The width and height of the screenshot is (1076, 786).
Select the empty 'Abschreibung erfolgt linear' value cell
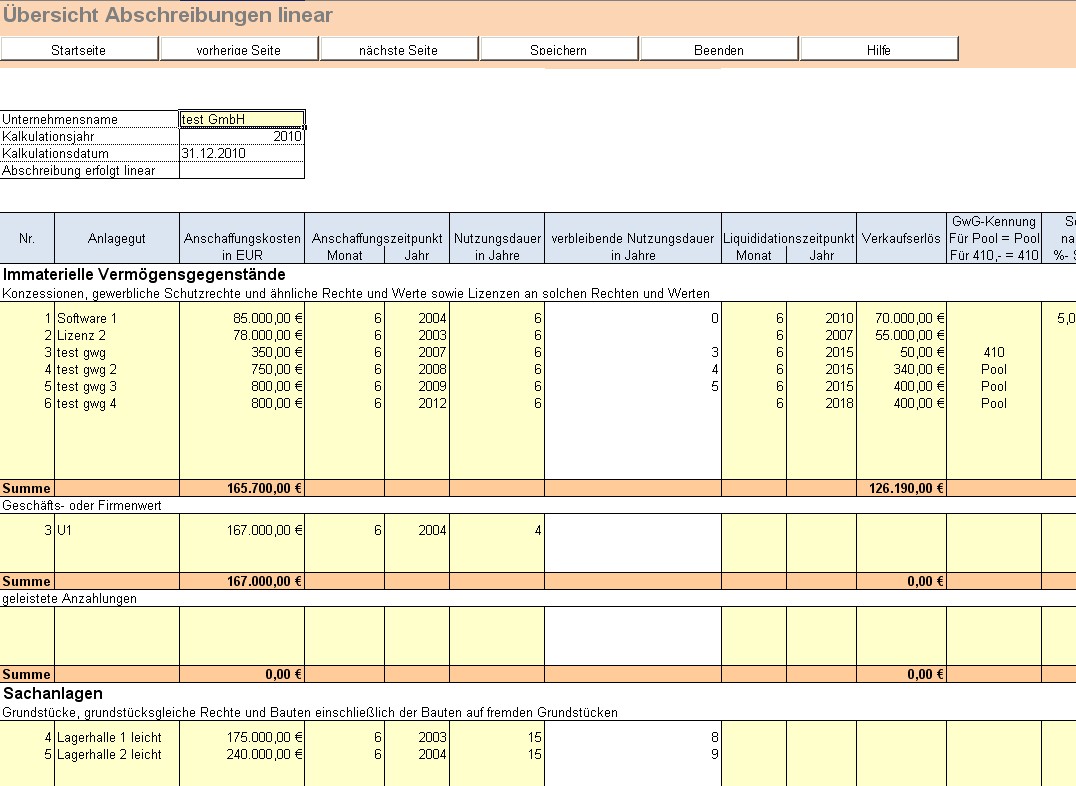coord(241,170)
